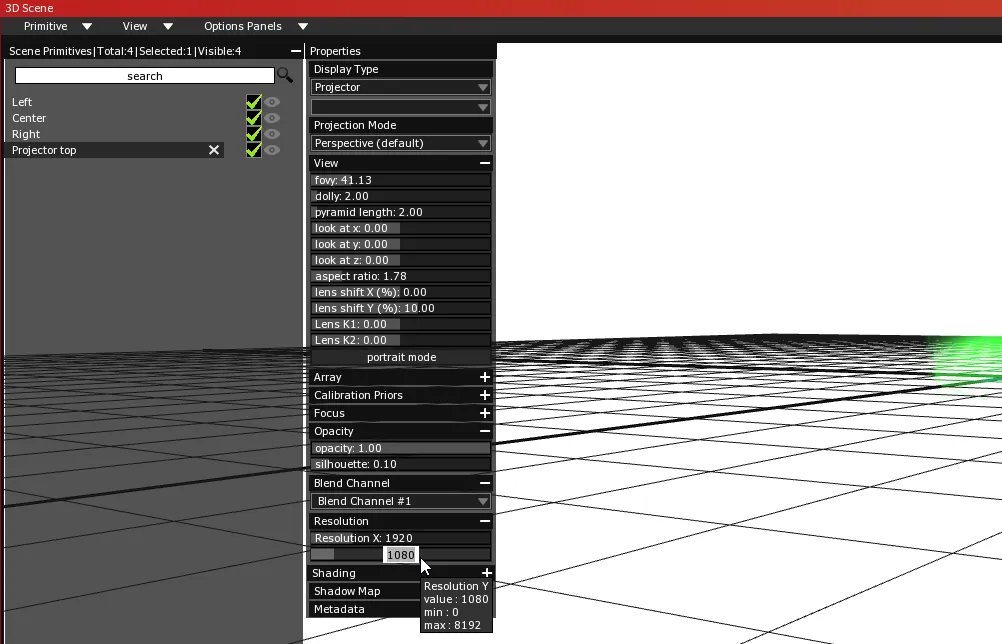Expand the Array section
This screenshot has height=644, width=1002.
coord(485,377)
